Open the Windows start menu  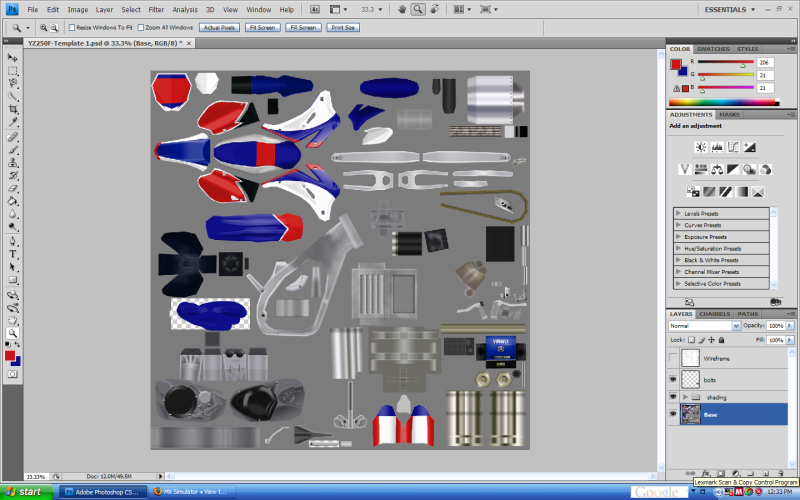click(27, 492)
